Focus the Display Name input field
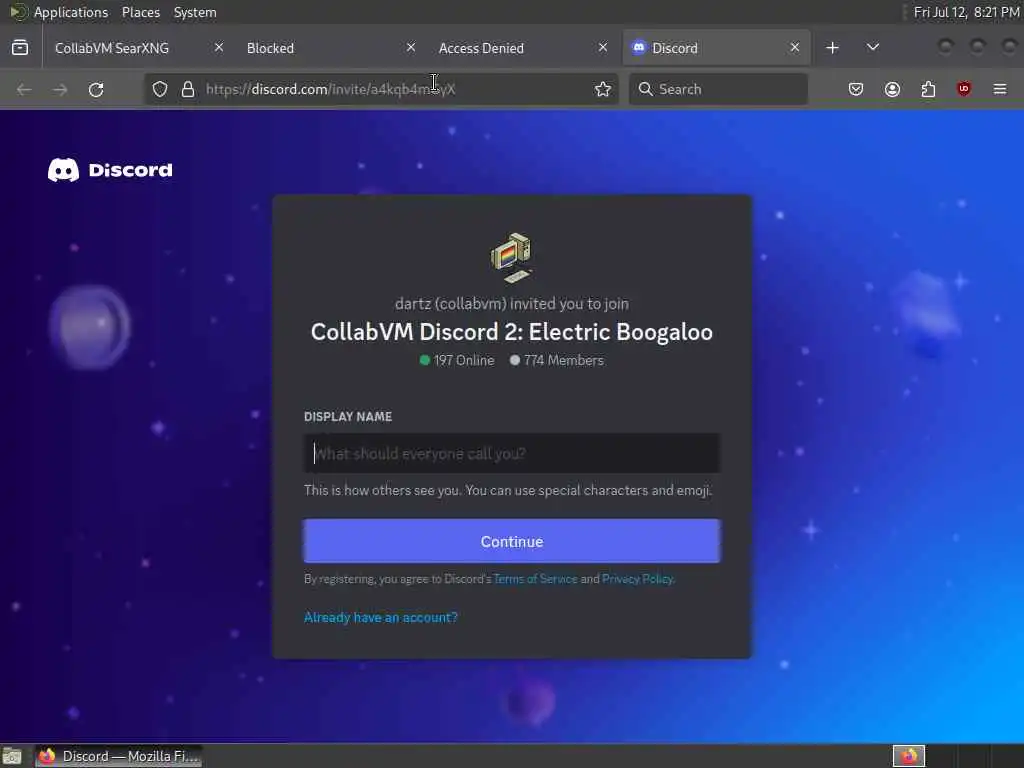1024x768 pixels. click(512, 453)
